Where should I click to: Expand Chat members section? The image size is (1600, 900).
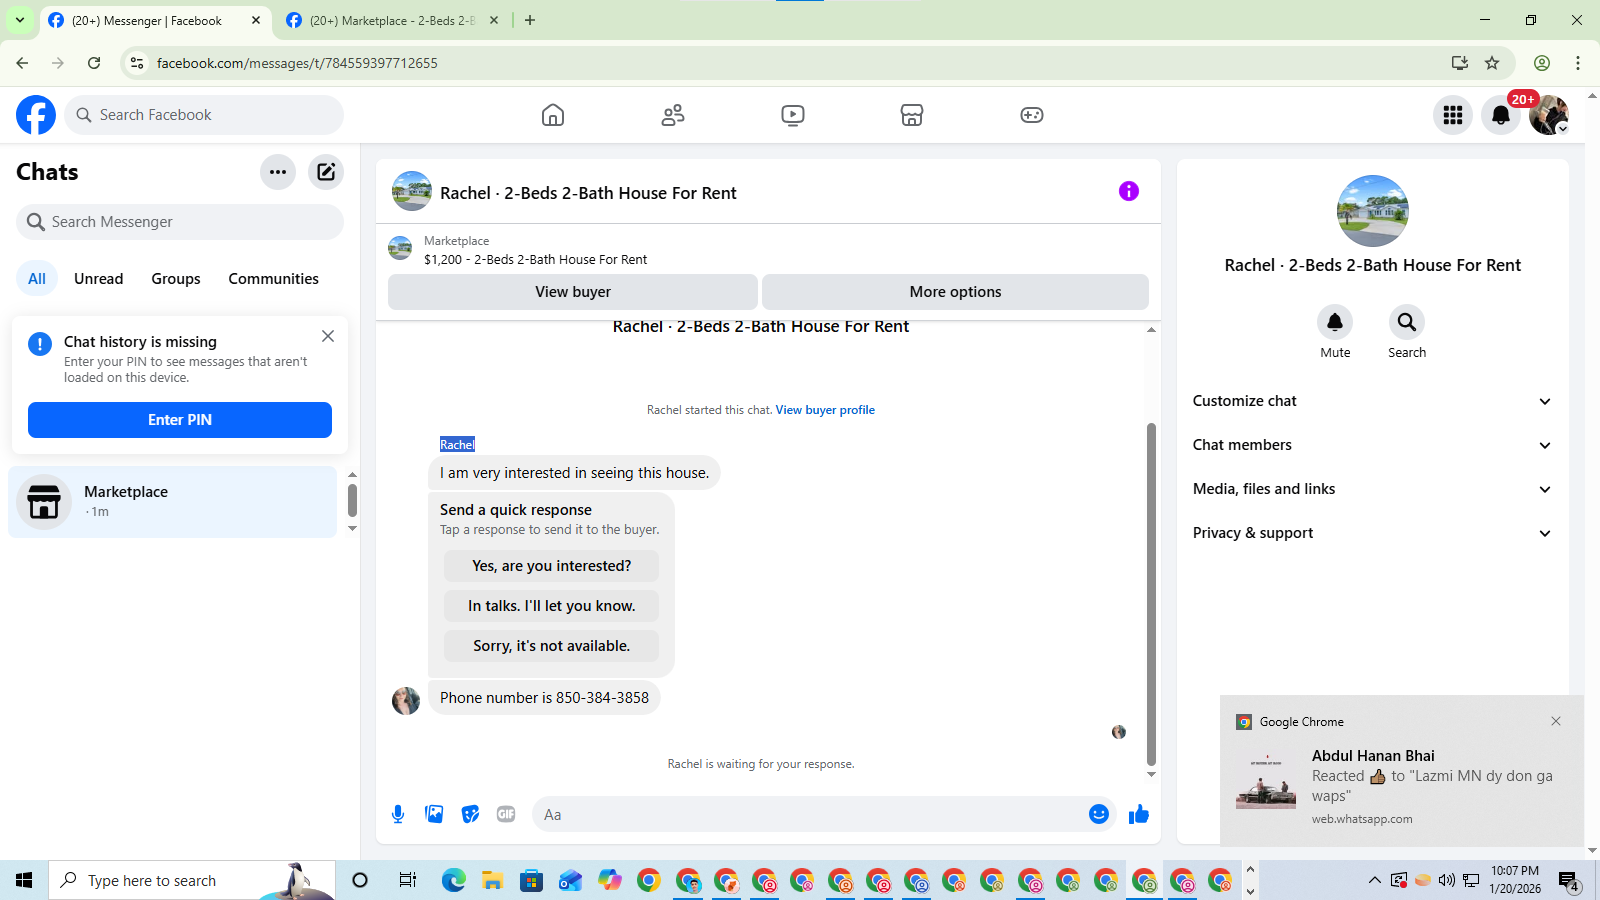tap(1372, 445)
